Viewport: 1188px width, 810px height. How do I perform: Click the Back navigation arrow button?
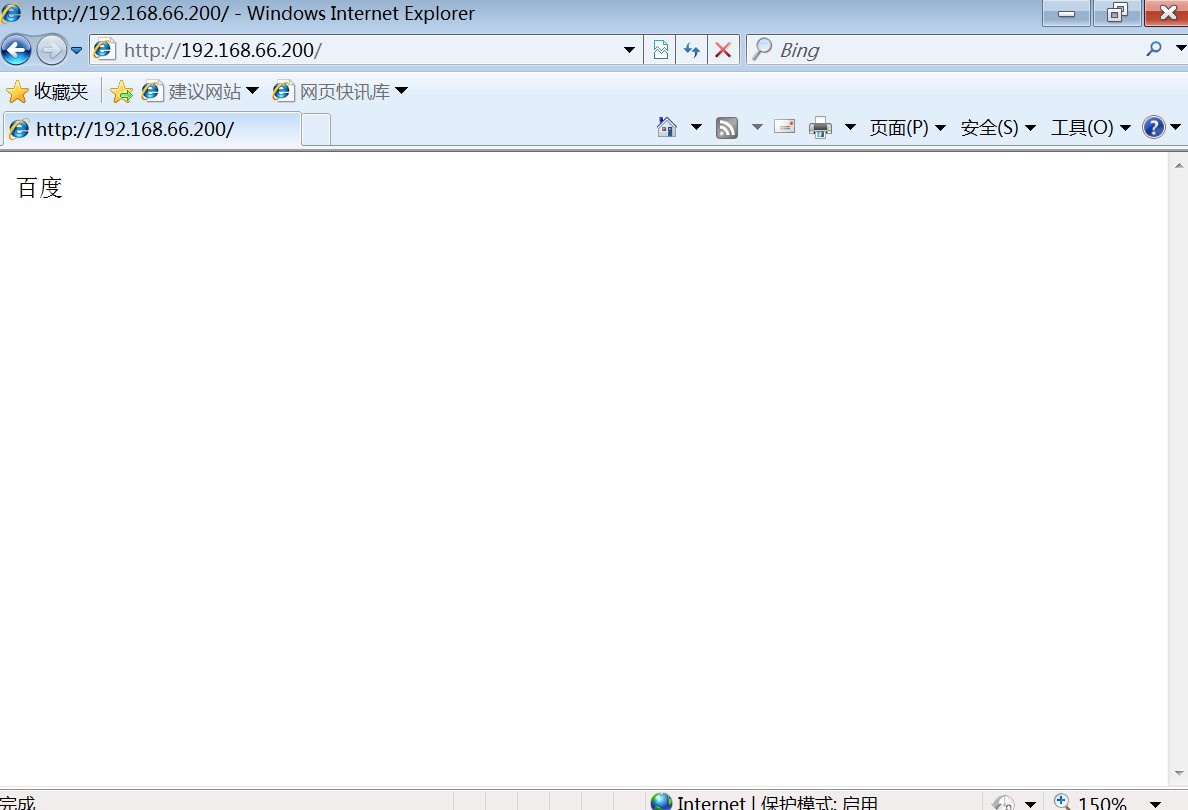coord(16,50)
